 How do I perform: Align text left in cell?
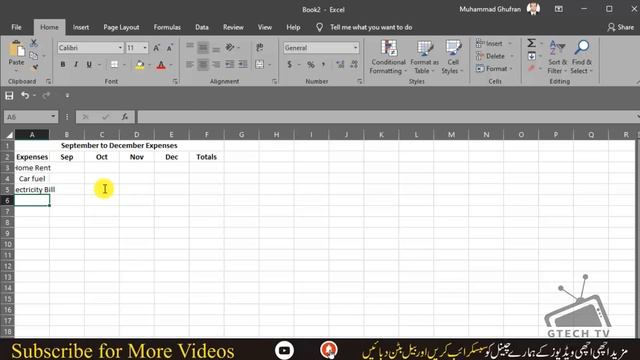190,64
